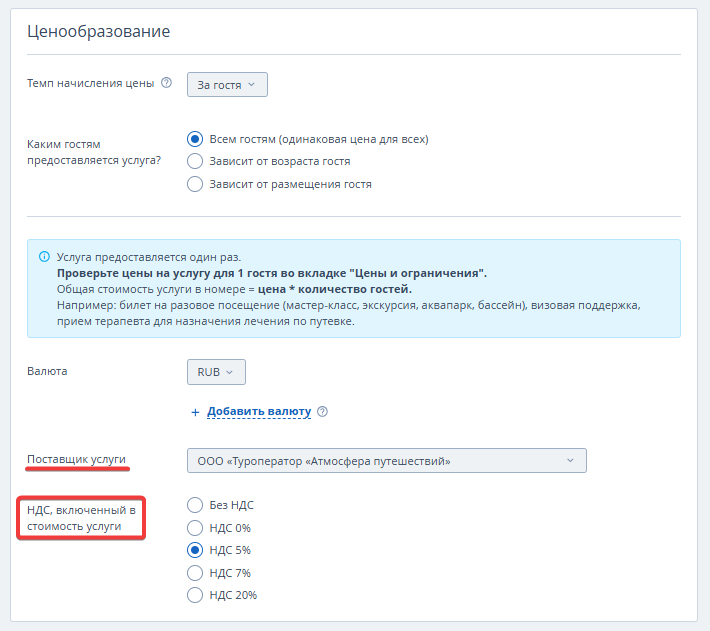Open the RUB currency dropdown

tap(216, 372)
